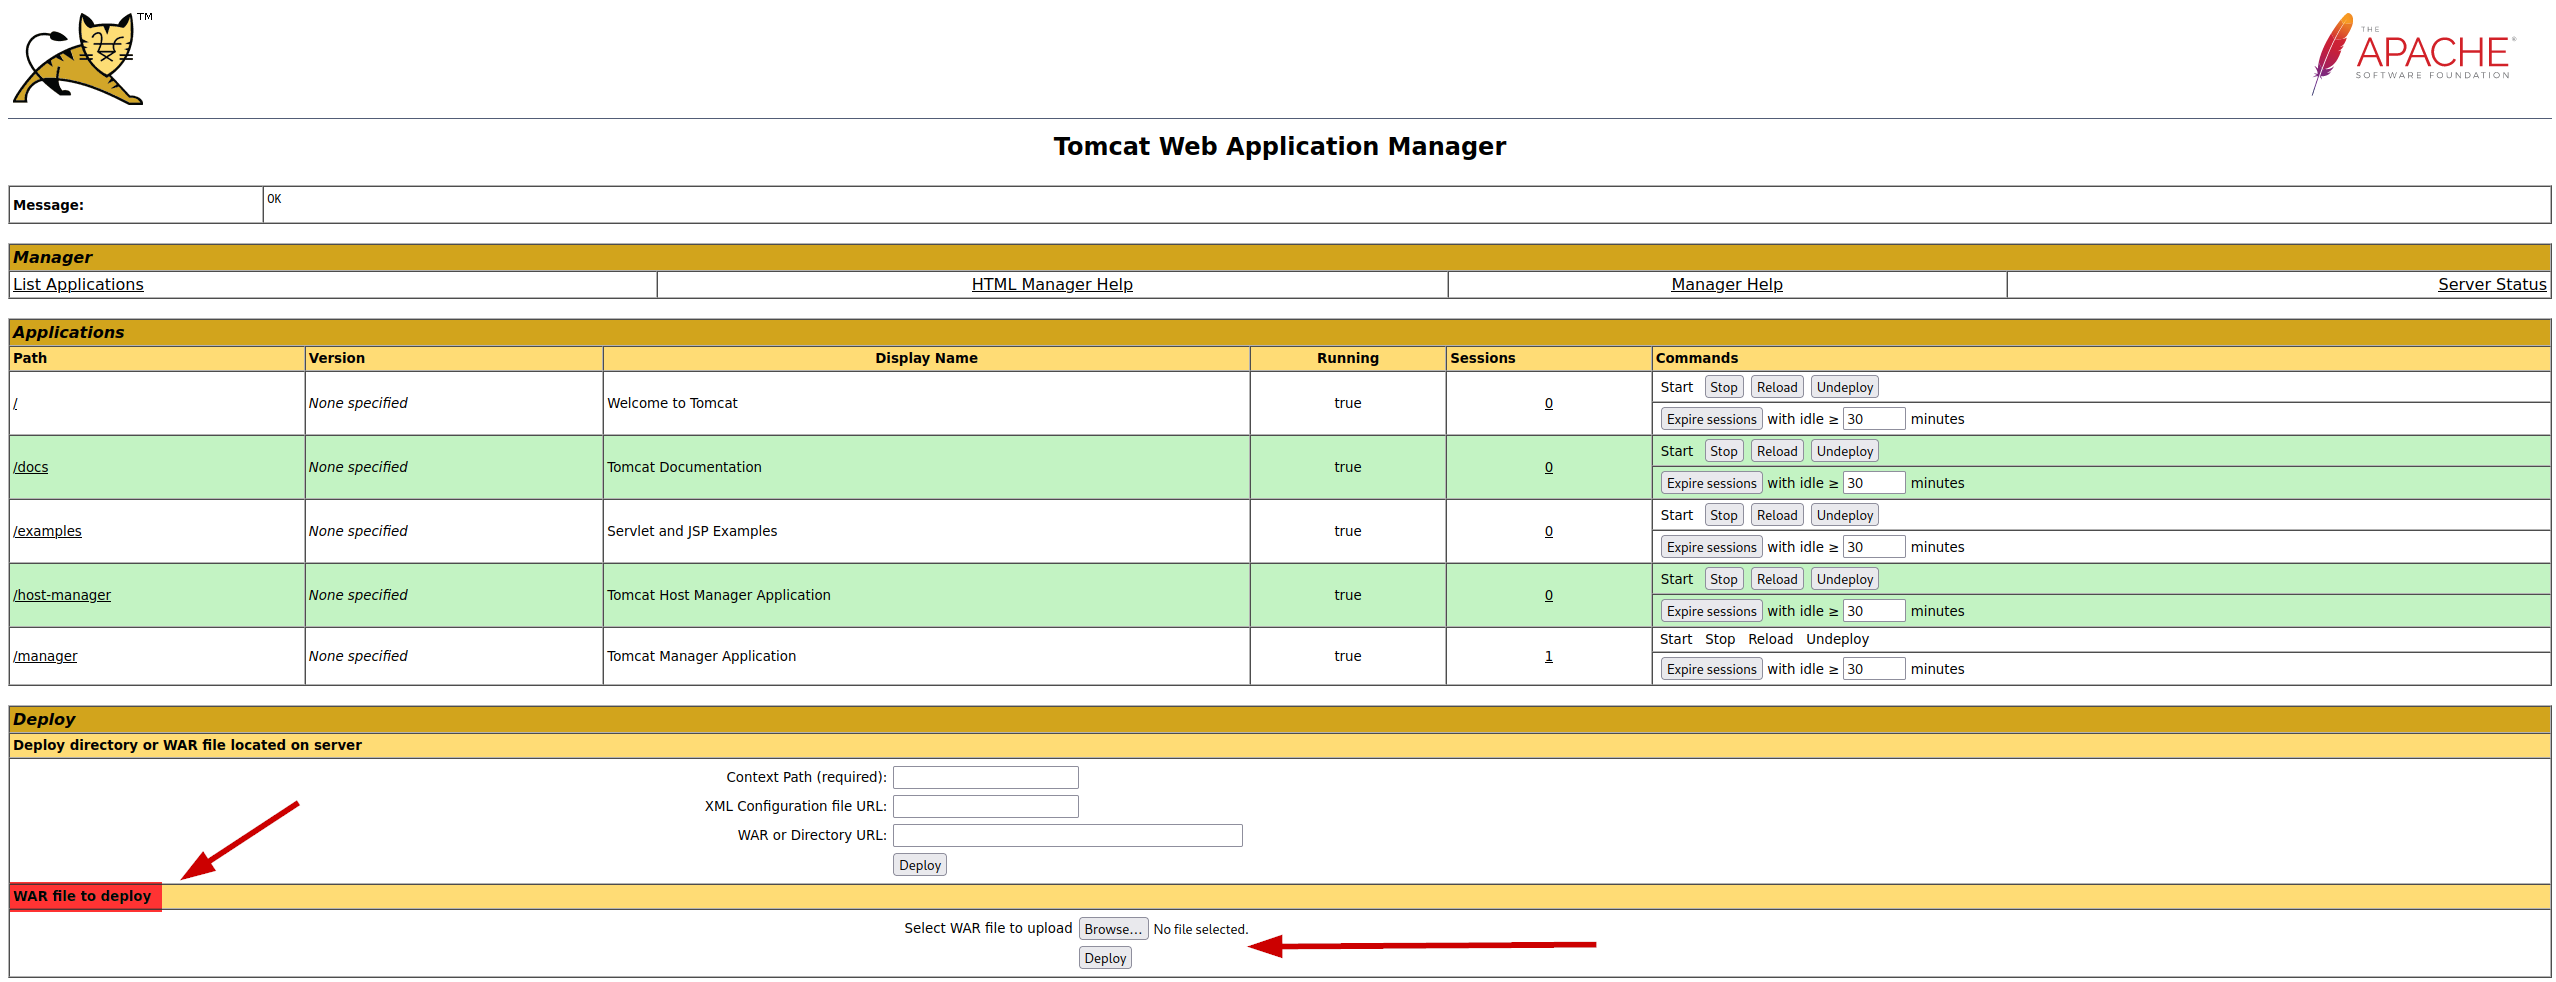Go to Server Status page
Viewport: 2556px width, 982px height.
(2492, 285)
